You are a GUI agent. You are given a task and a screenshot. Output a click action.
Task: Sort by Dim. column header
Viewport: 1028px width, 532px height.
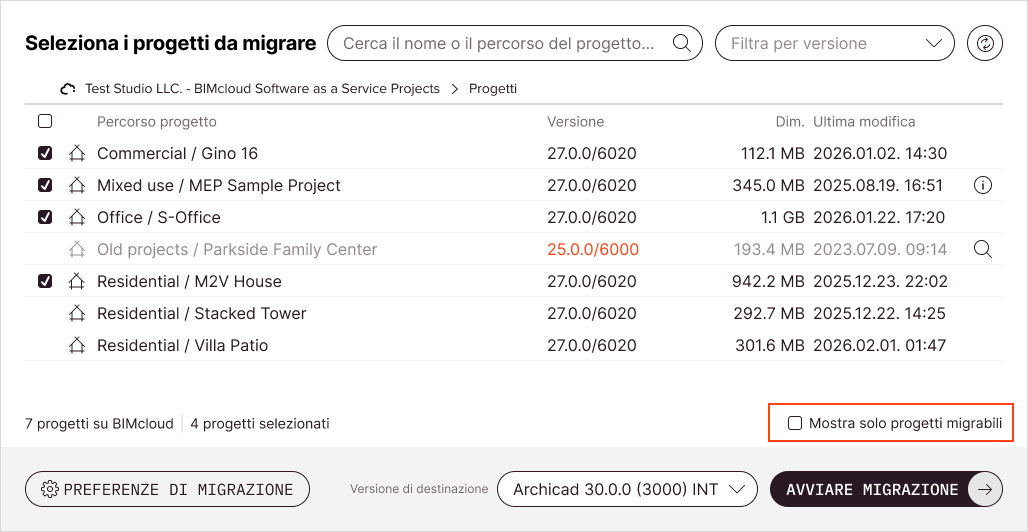[x=790, y=121]
